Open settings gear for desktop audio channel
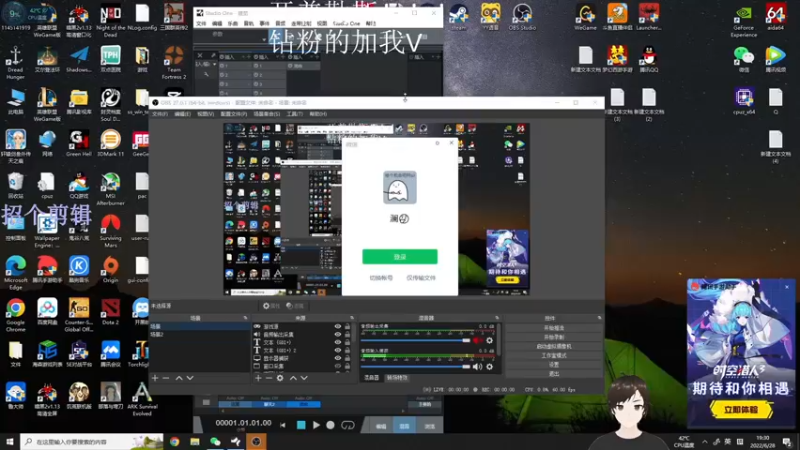The image size is (800, 450). tap(490, 340)
